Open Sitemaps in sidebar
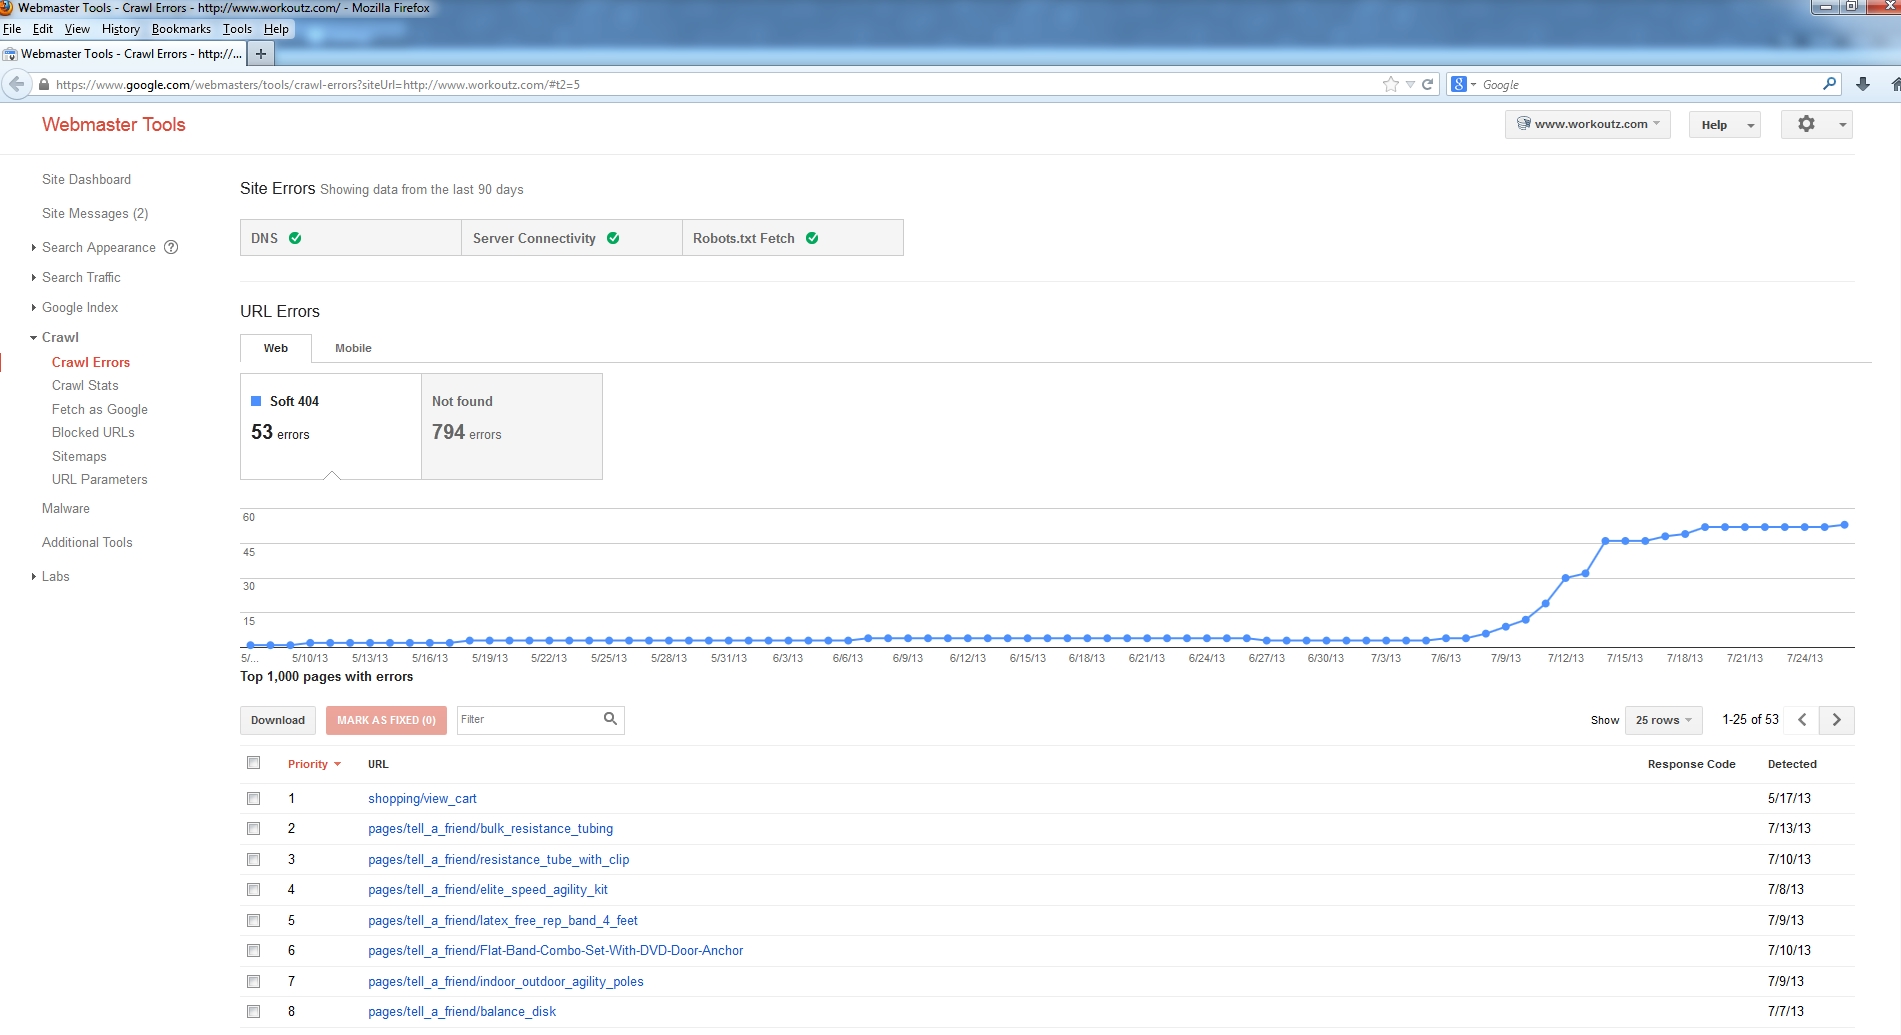This screenshot has width=1901, height=1035. [x=79, y=456]
